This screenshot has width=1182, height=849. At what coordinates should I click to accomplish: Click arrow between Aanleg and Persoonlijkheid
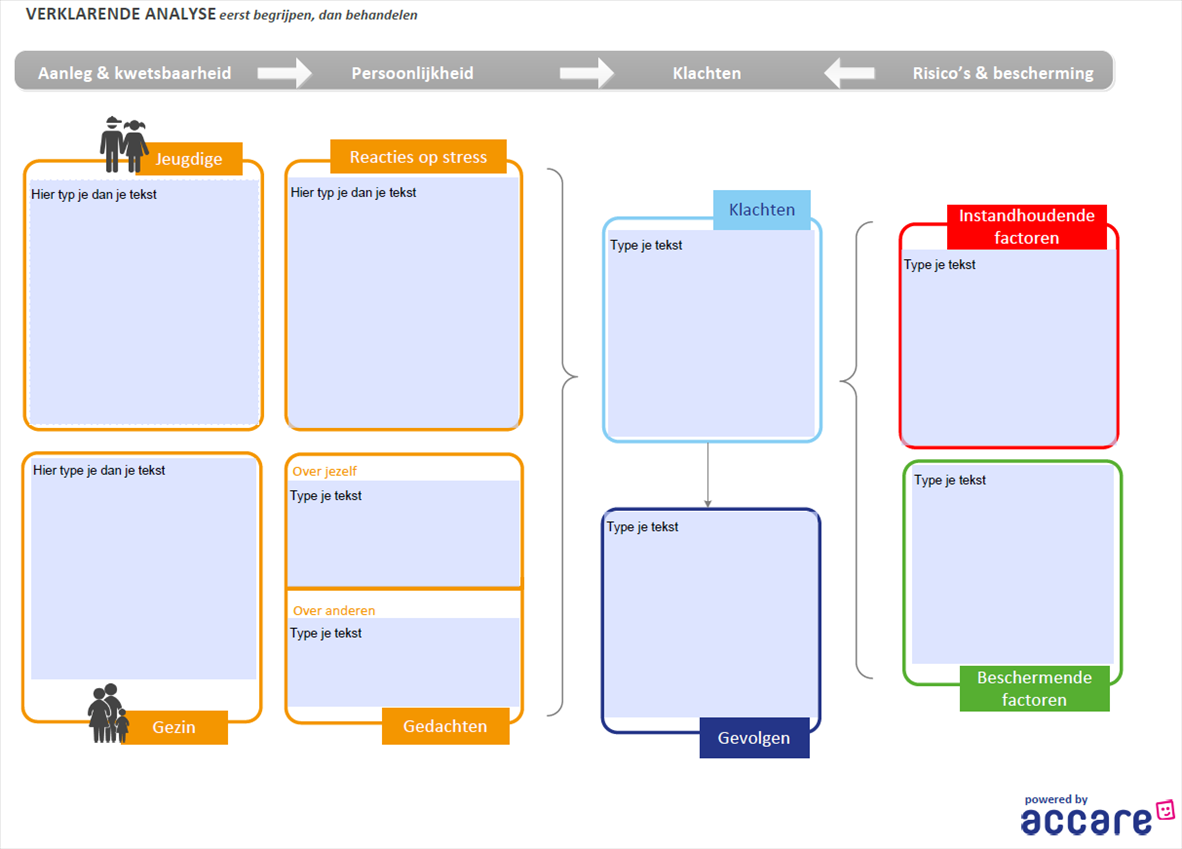[x=285, y=73]
